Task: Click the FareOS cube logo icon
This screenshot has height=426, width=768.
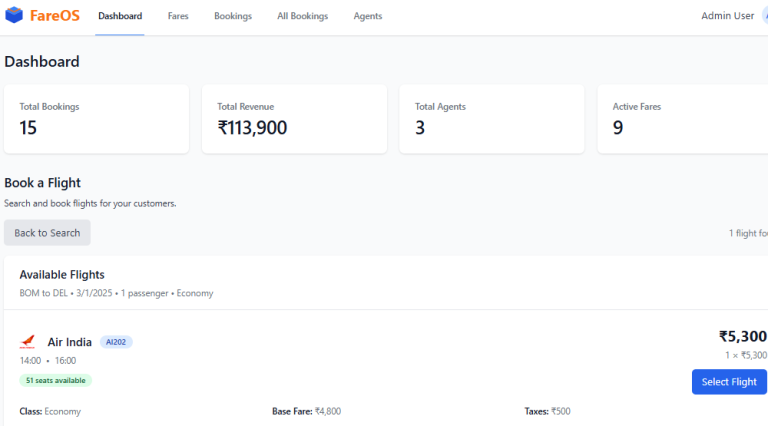Action: [x=14, y=15]
